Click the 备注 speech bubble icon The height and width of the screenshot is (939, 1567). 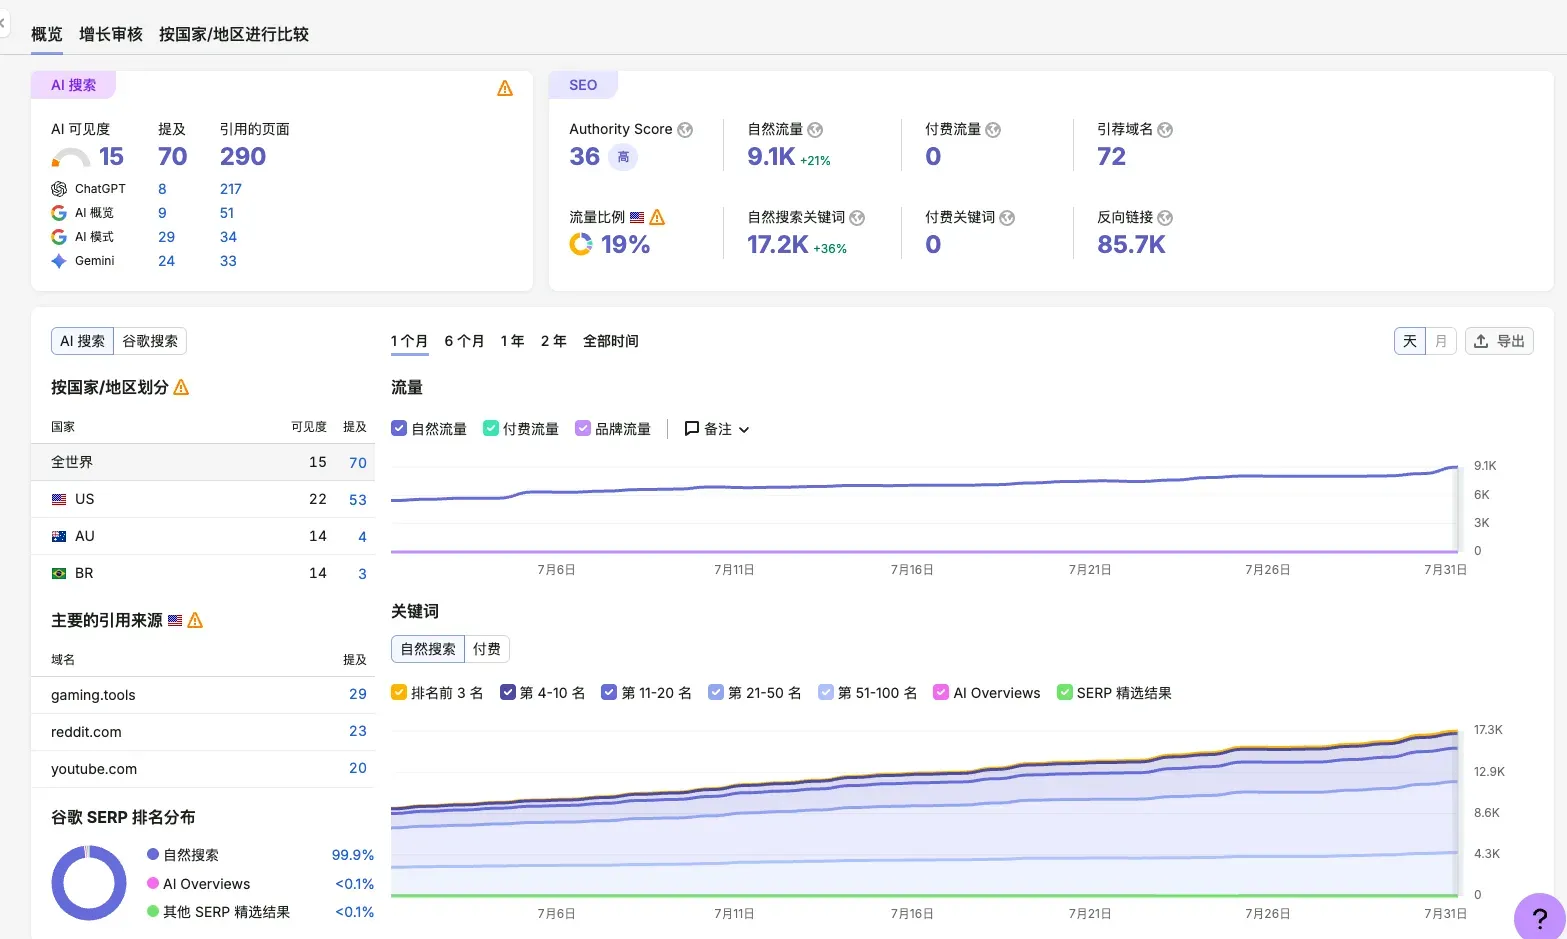pyautogui.click(x=691, y=428)
